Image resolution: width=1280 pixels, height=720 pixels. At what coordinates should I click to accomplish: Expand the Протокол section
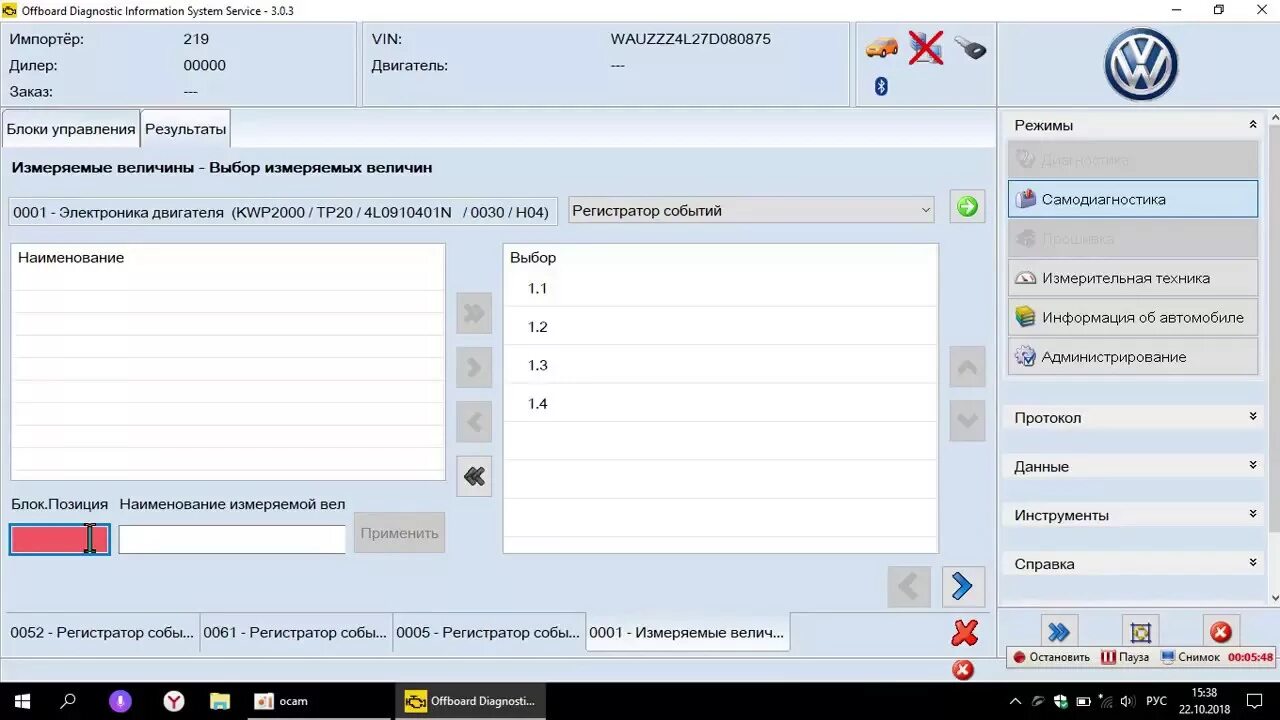(x=1132, y=417)
